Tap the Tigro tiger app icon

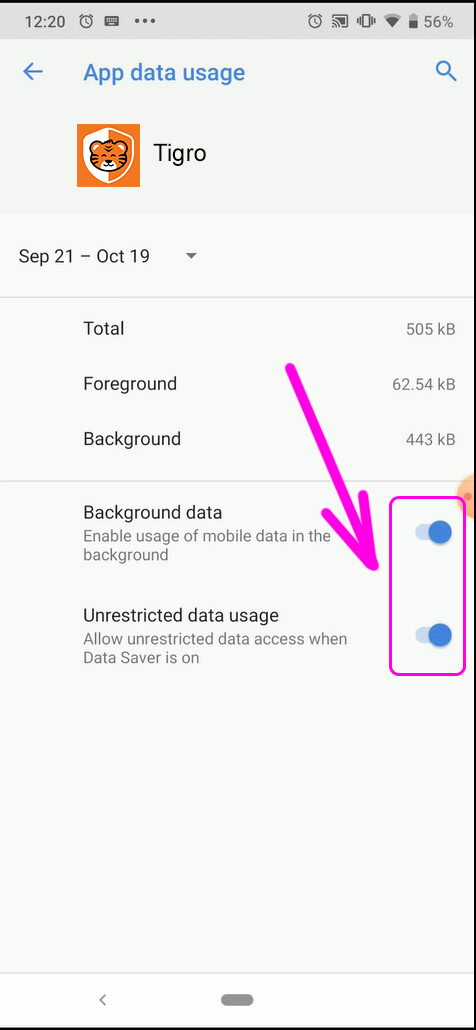point(108,155)
